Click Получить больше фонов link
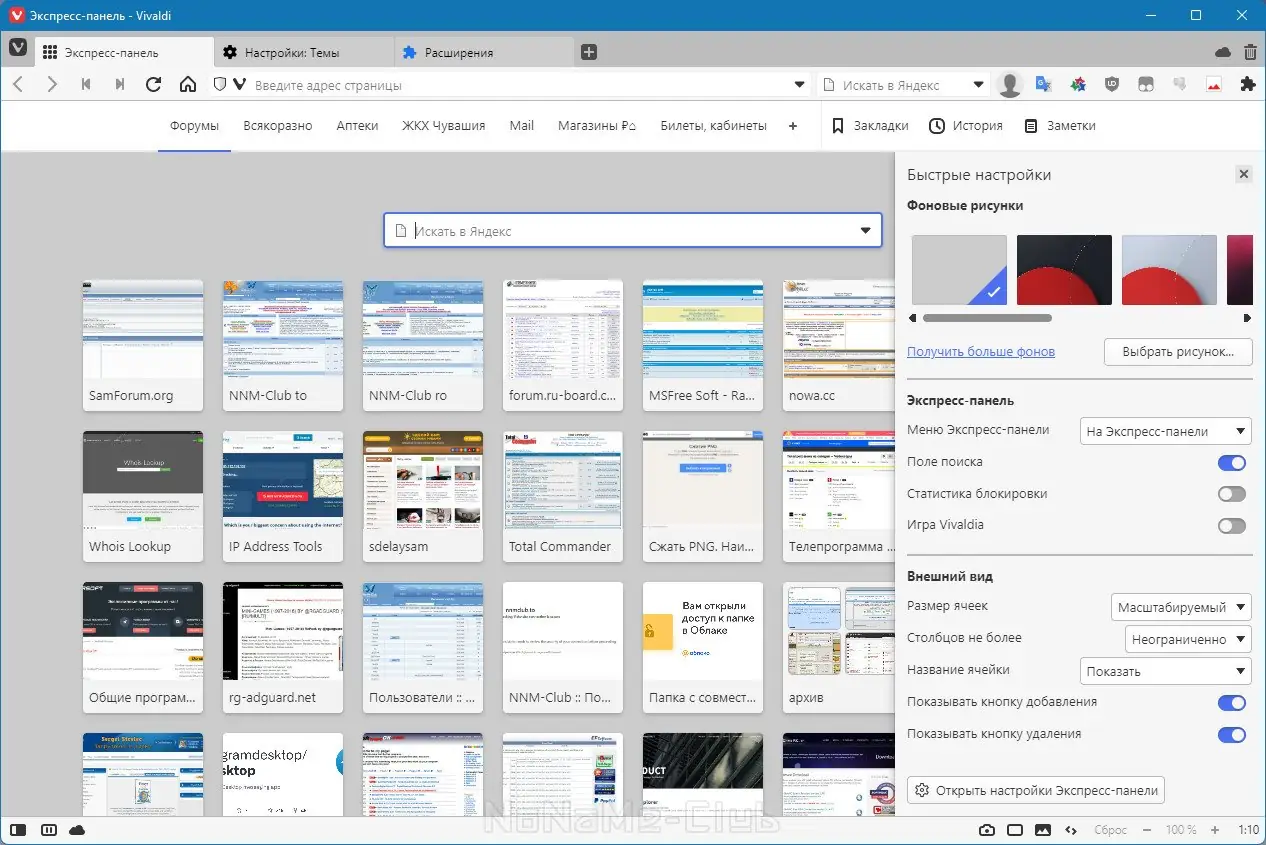 [x=981, y=352]
